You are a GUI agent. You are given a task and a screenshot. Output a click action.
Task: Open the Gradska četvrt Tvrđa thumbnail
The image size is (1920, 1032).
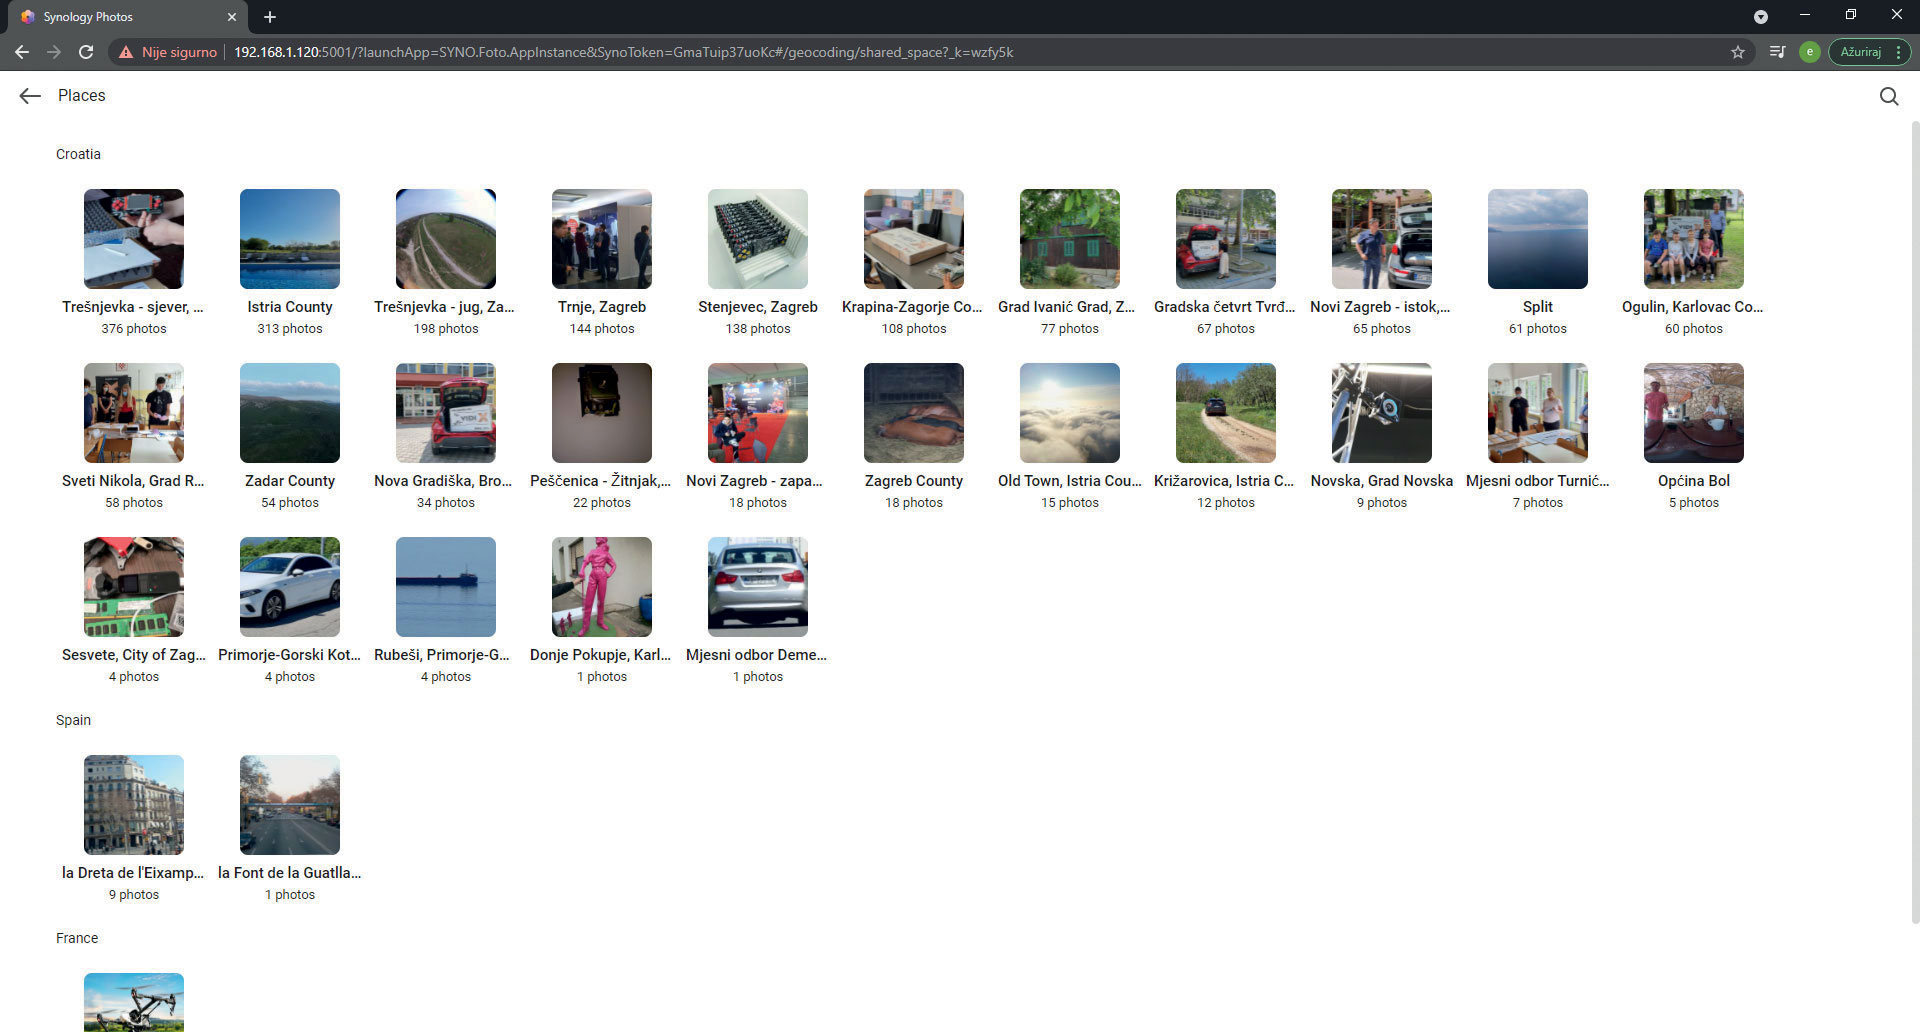tap(1226, 239)
